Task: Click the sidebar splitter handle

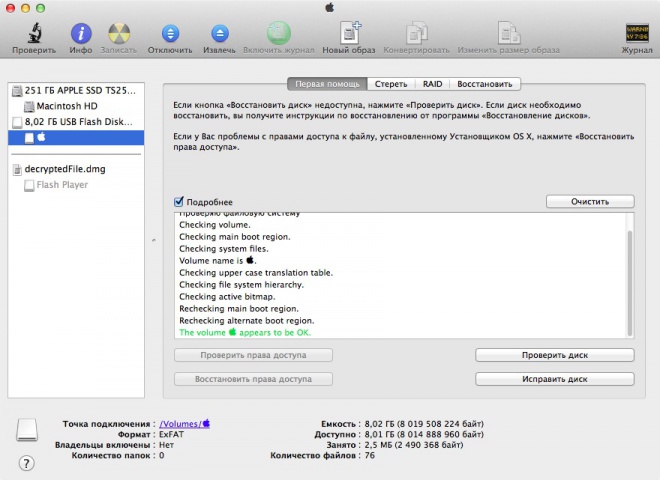Action: click(x=154, y=240)
